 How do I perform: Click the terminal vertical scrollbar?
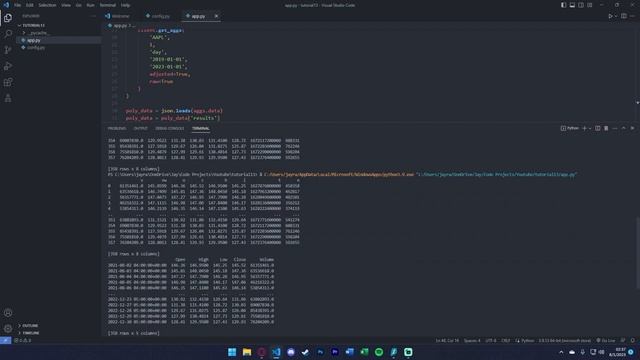638,253
